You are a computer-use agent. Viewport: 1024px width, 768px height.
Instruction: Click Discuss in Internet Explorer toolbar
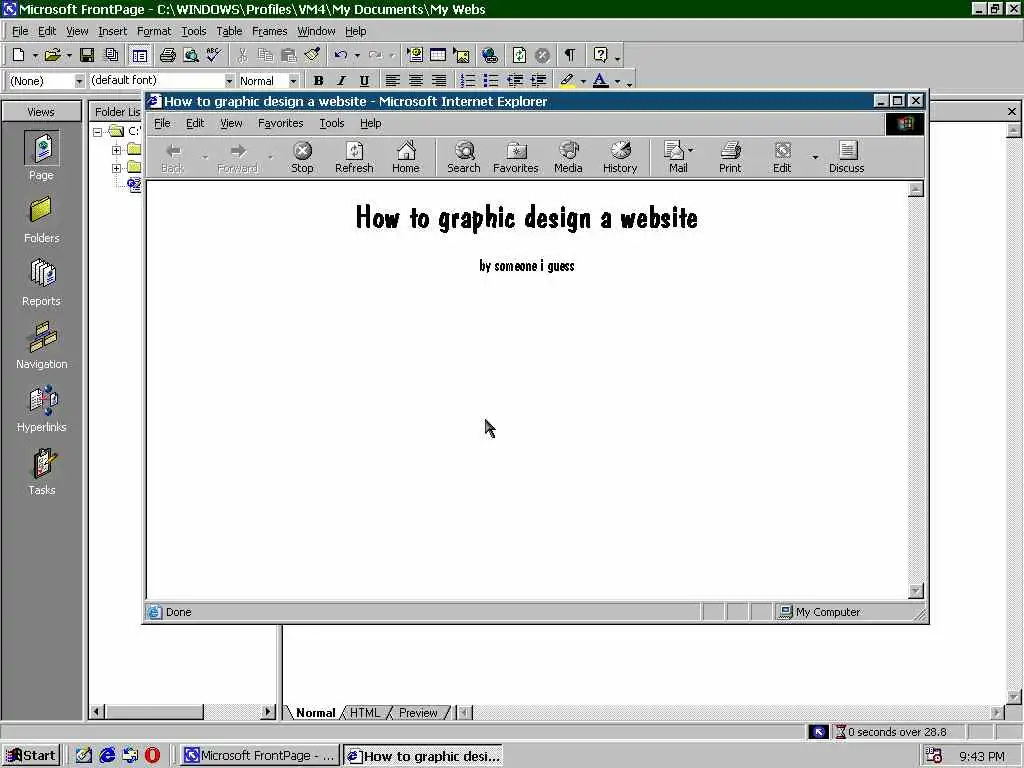point(846,157)
